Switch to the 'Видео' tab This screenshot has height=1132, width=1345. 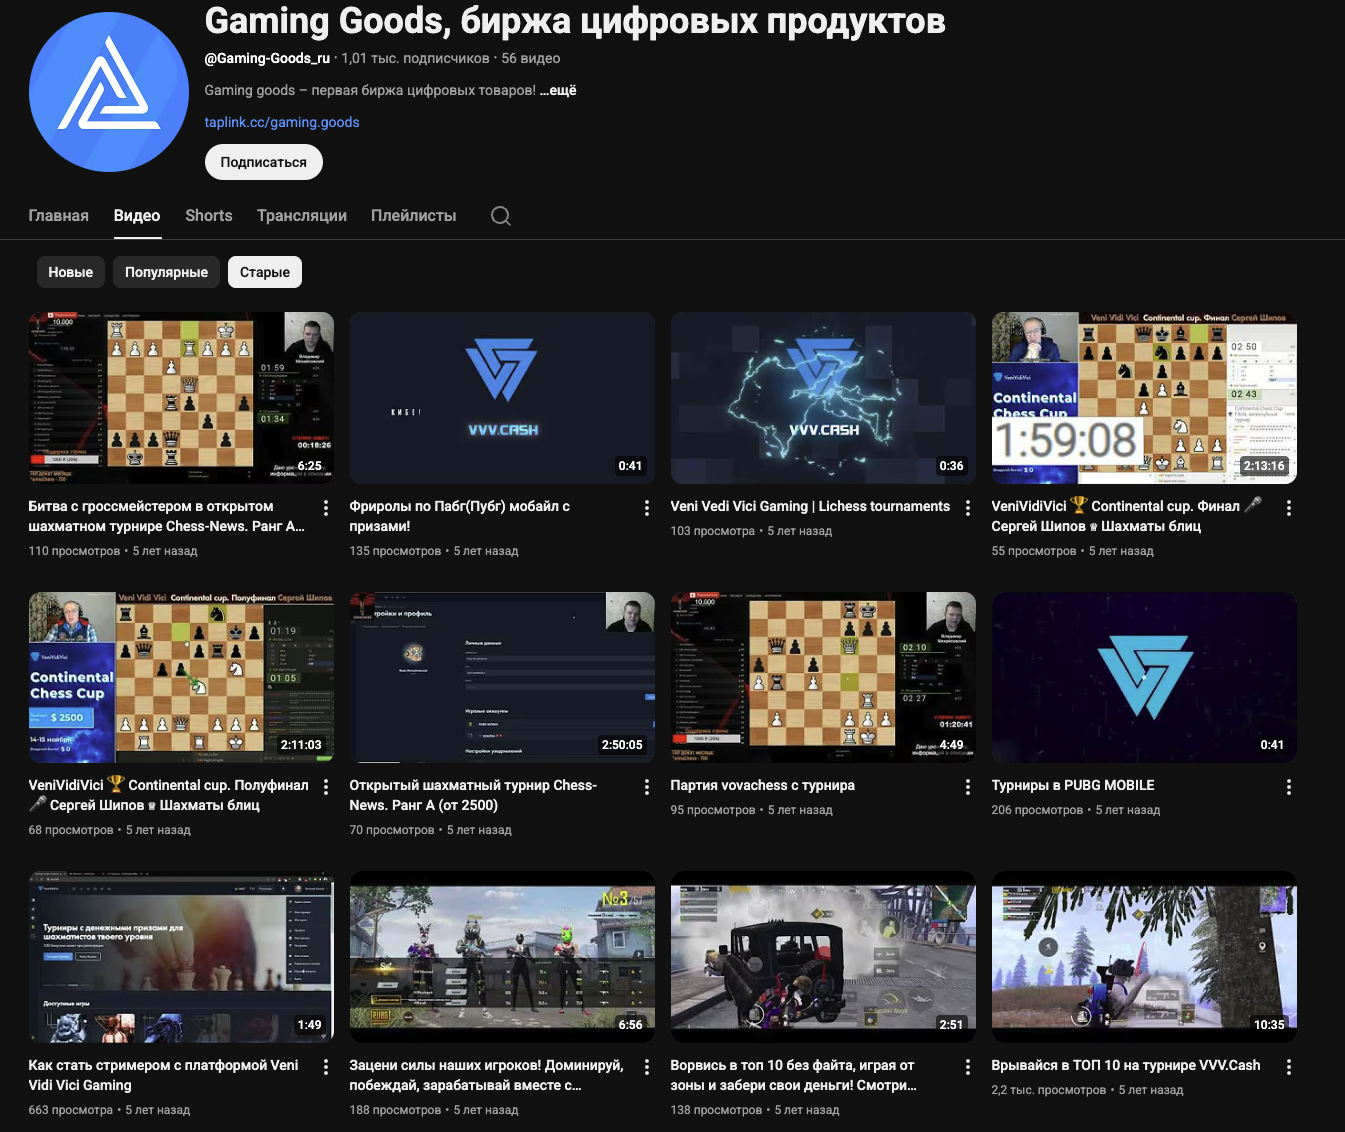(137, 216)
